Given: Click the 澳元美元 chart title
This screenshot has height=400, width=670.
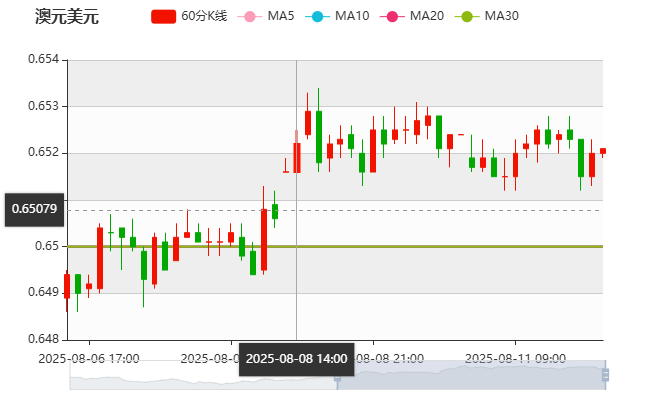Looking at the screenshot, I should 66,16.
